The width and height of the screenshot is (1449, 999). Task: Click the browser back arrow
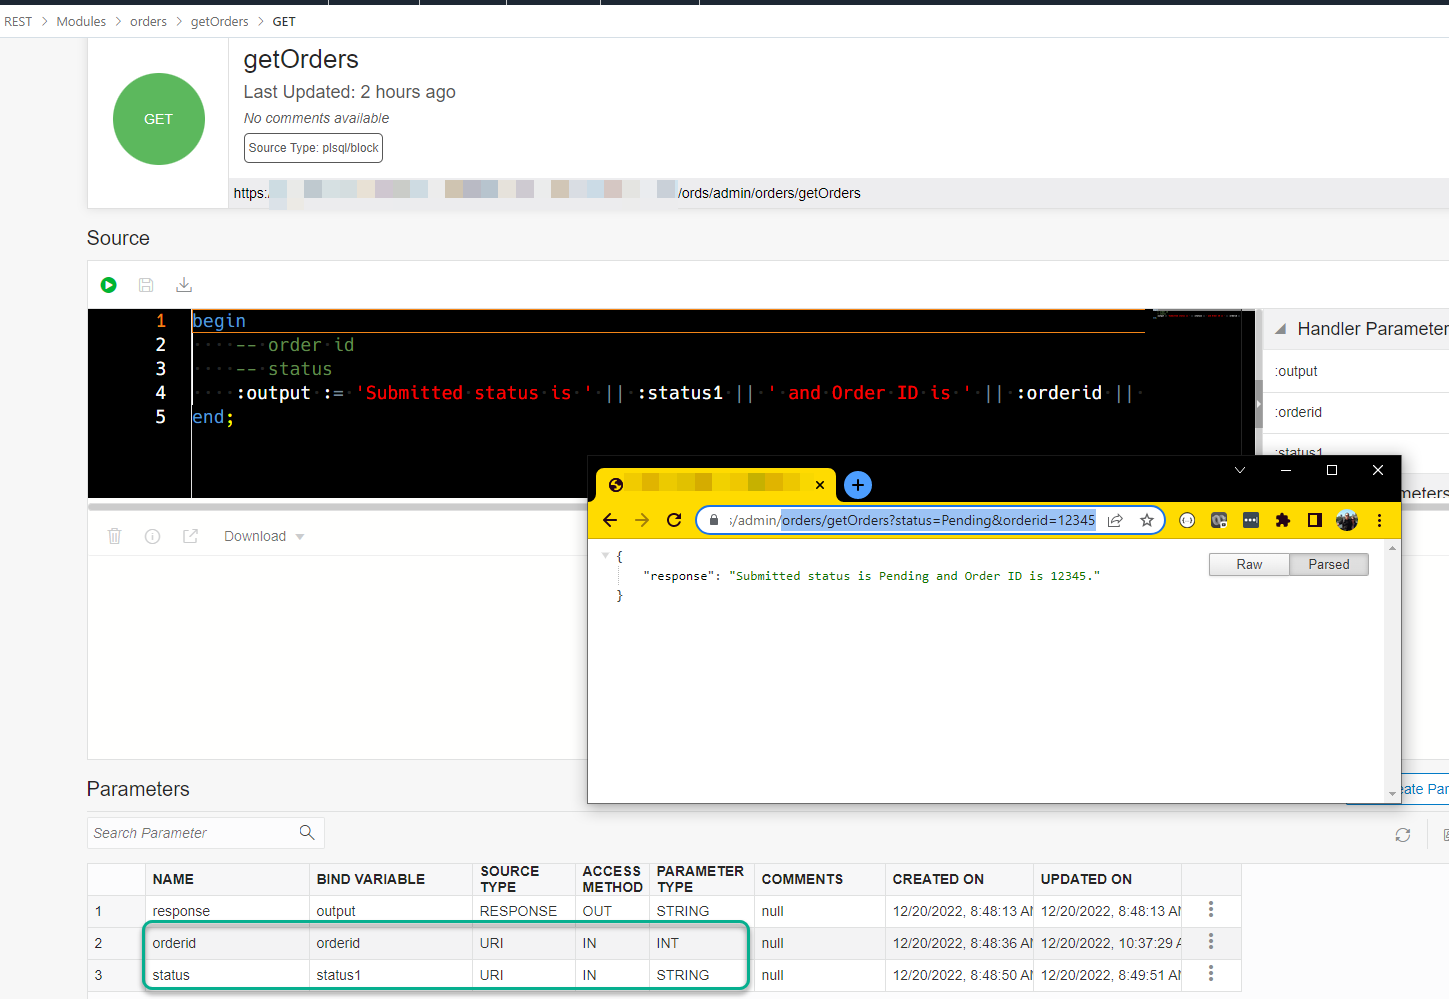[x=610, y=520]
